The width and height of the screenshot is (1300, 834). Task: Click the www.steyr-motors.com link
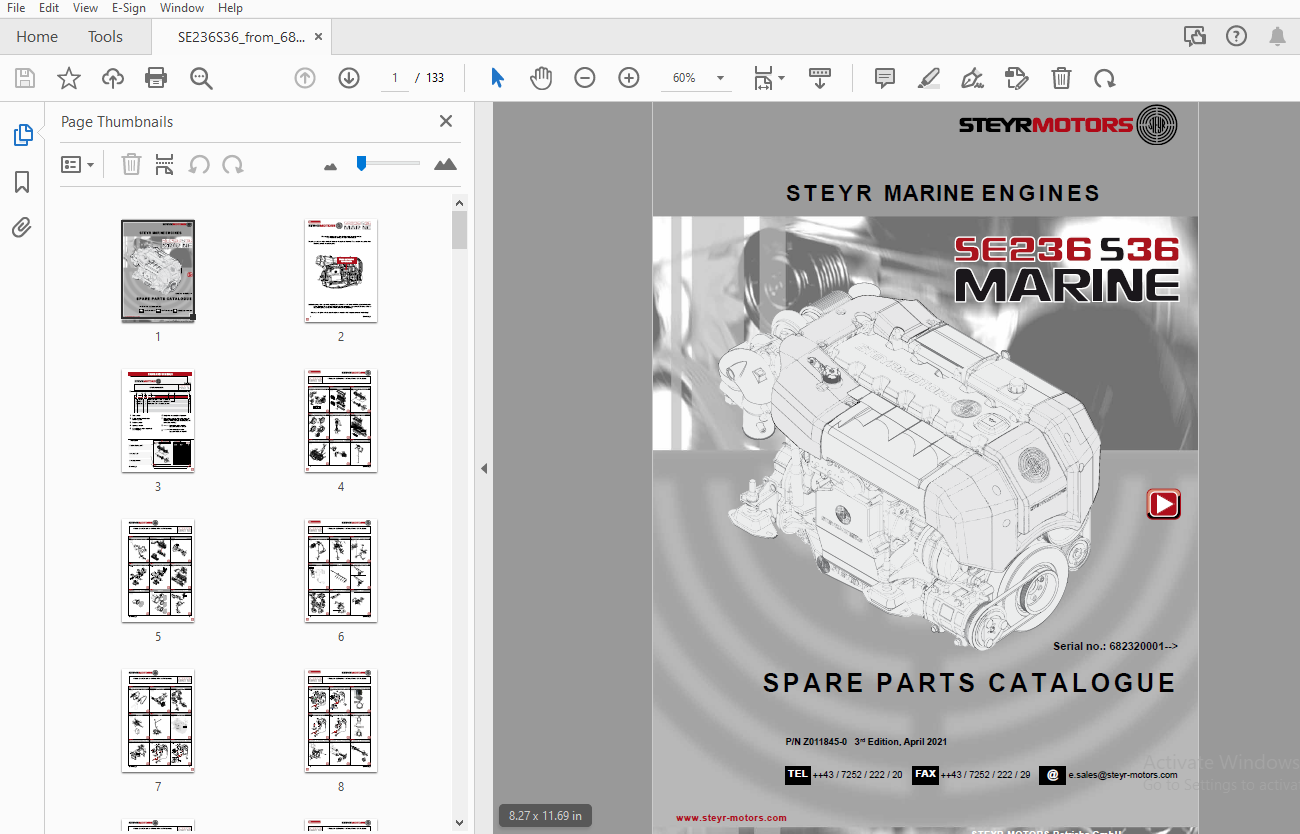731,818
